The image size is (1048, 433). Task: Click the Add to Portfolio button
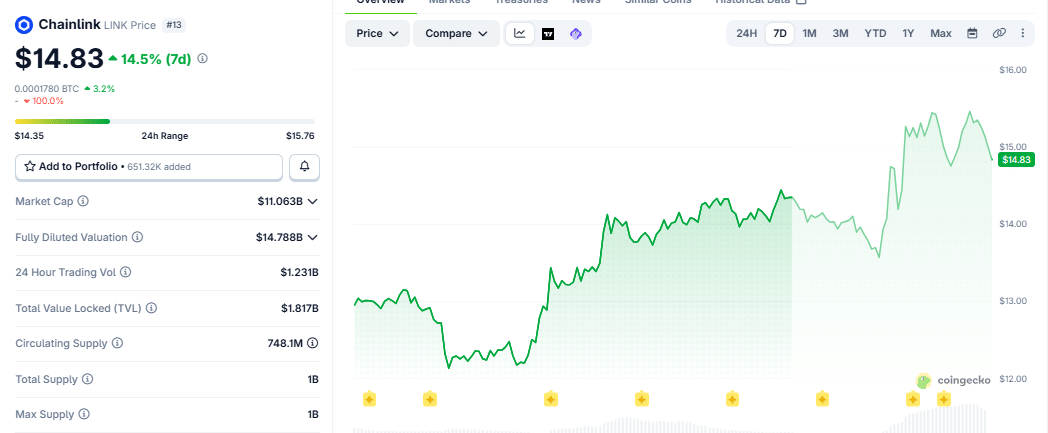(149, 167)
